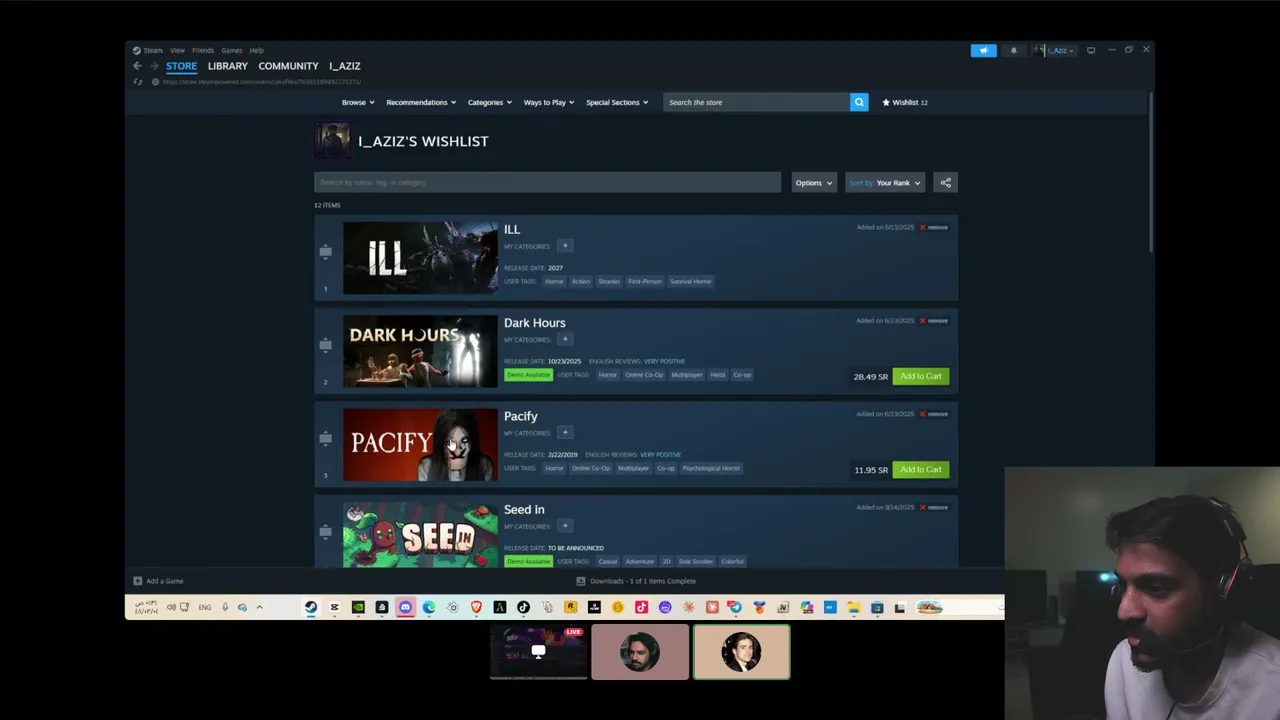Open the View menu
Image resolution: width=1280 pixels, height=720 pixels.
(177, 50)
